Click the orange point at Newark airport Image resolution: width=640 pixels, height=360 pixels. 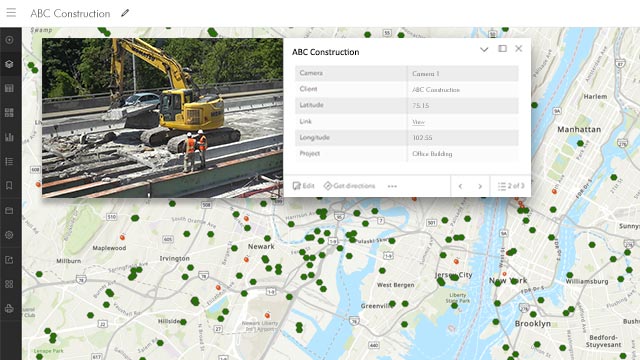(267, 315)
